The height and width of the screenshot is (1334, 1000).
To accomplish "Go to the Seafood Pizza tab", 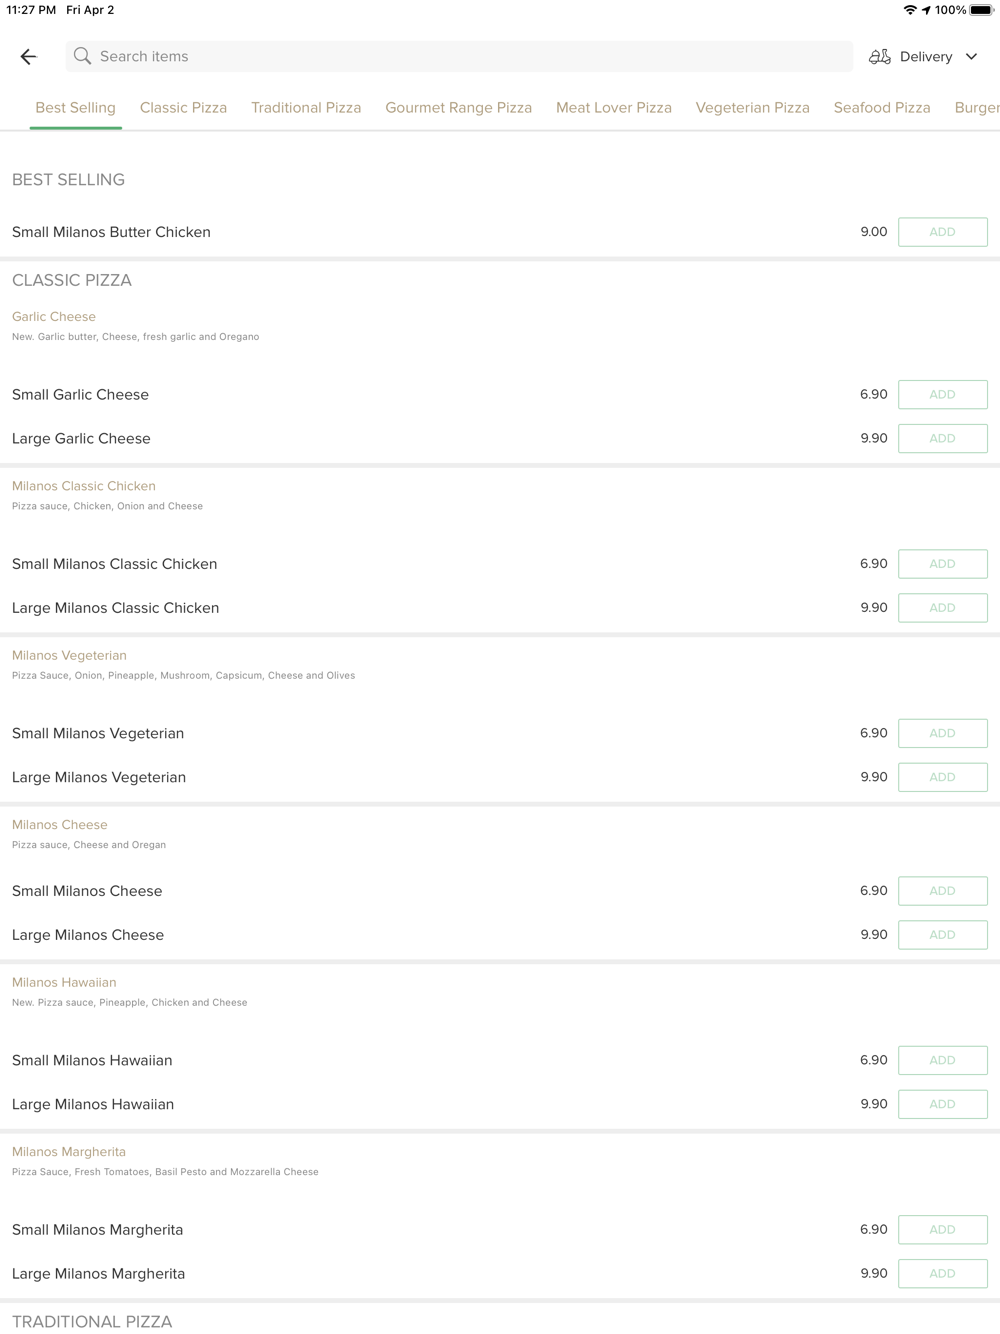I will click(882, 107).
